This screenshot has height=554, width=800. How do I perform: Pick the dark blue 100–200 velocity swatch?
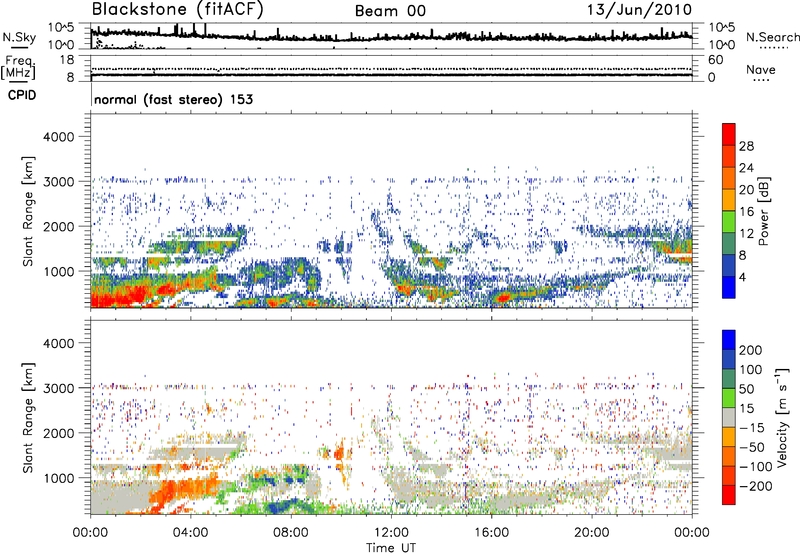pos(729,359)
